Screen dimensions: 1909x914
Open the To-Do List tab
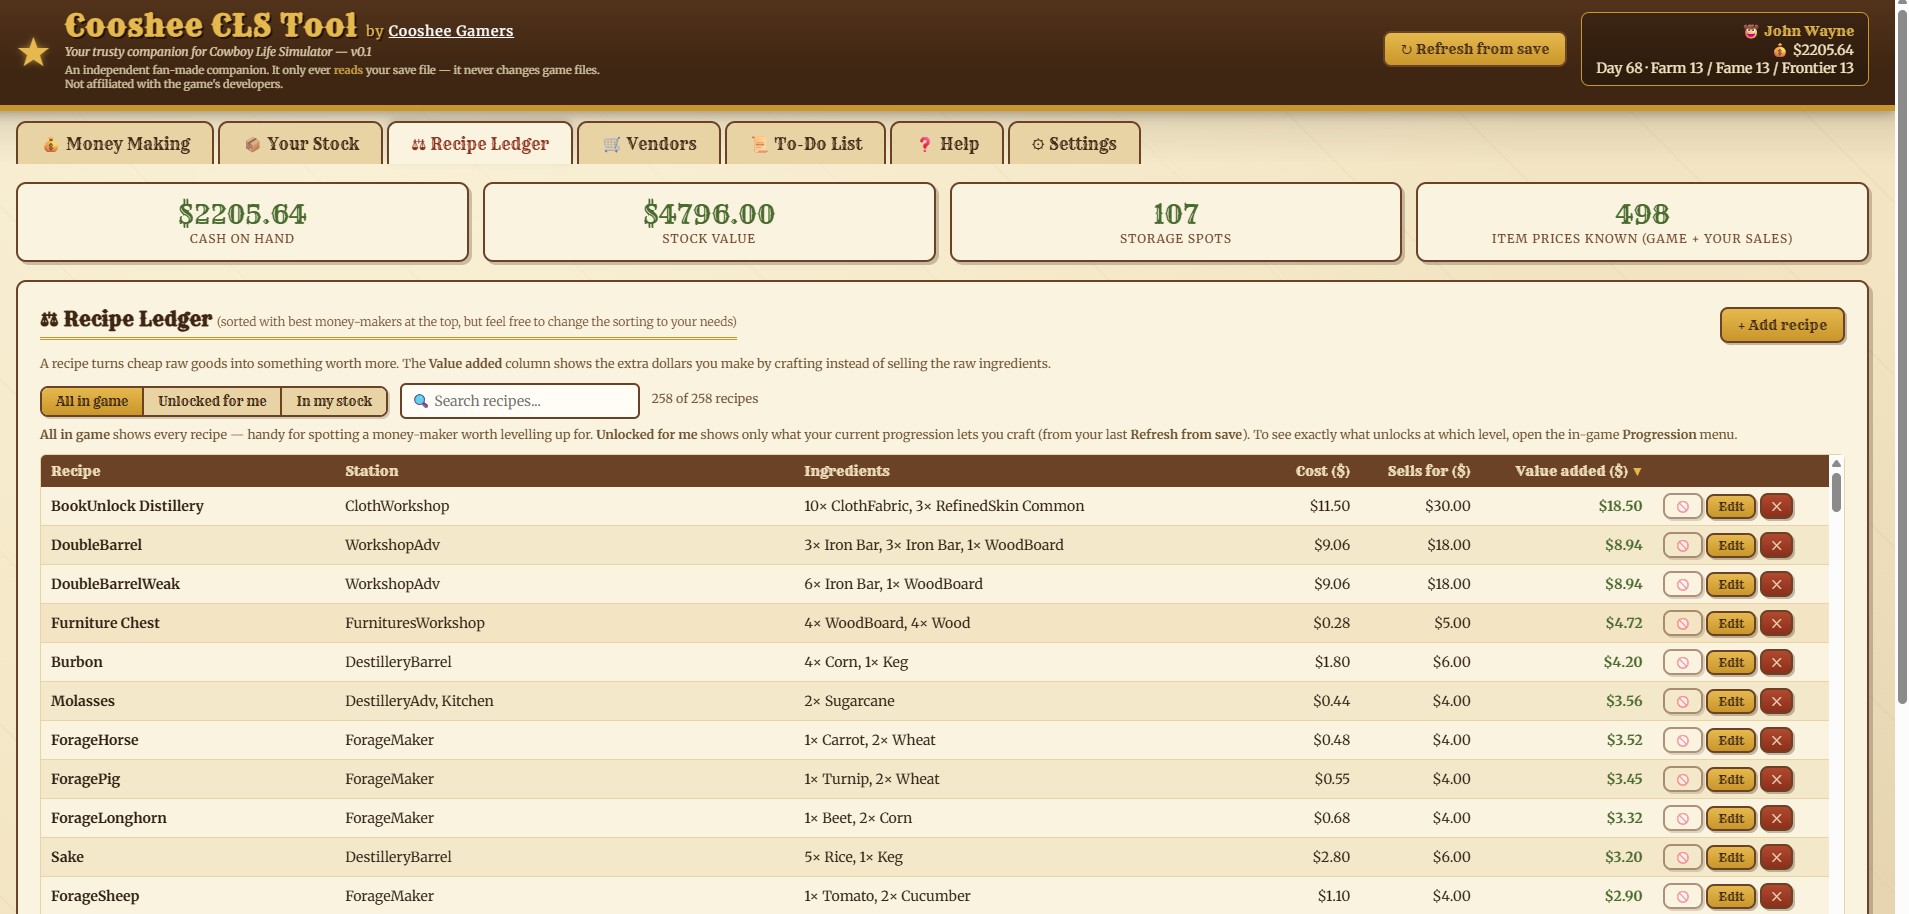(x=805, y=144)
